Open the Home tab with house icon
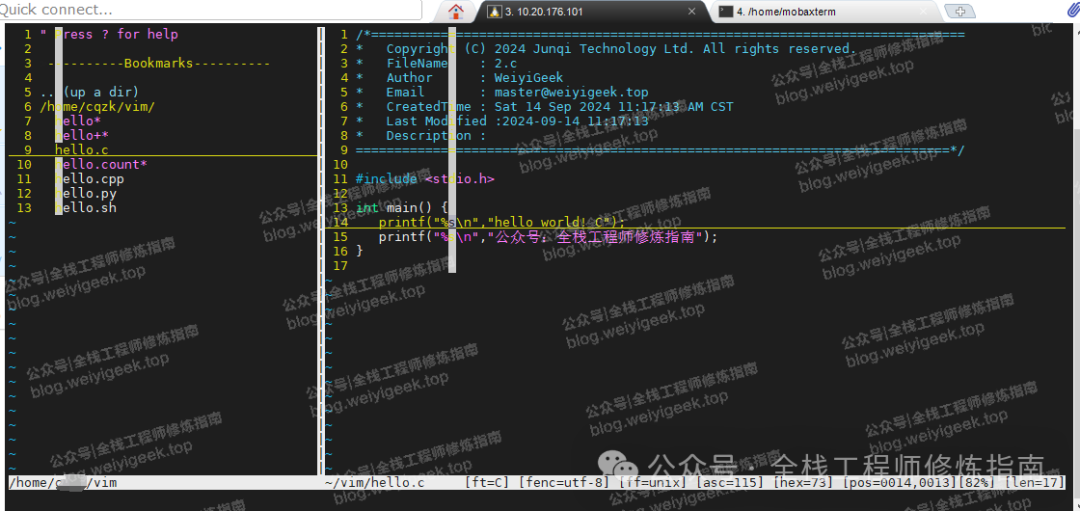Viewport: 1080px width, 511px height. (455, 11)
